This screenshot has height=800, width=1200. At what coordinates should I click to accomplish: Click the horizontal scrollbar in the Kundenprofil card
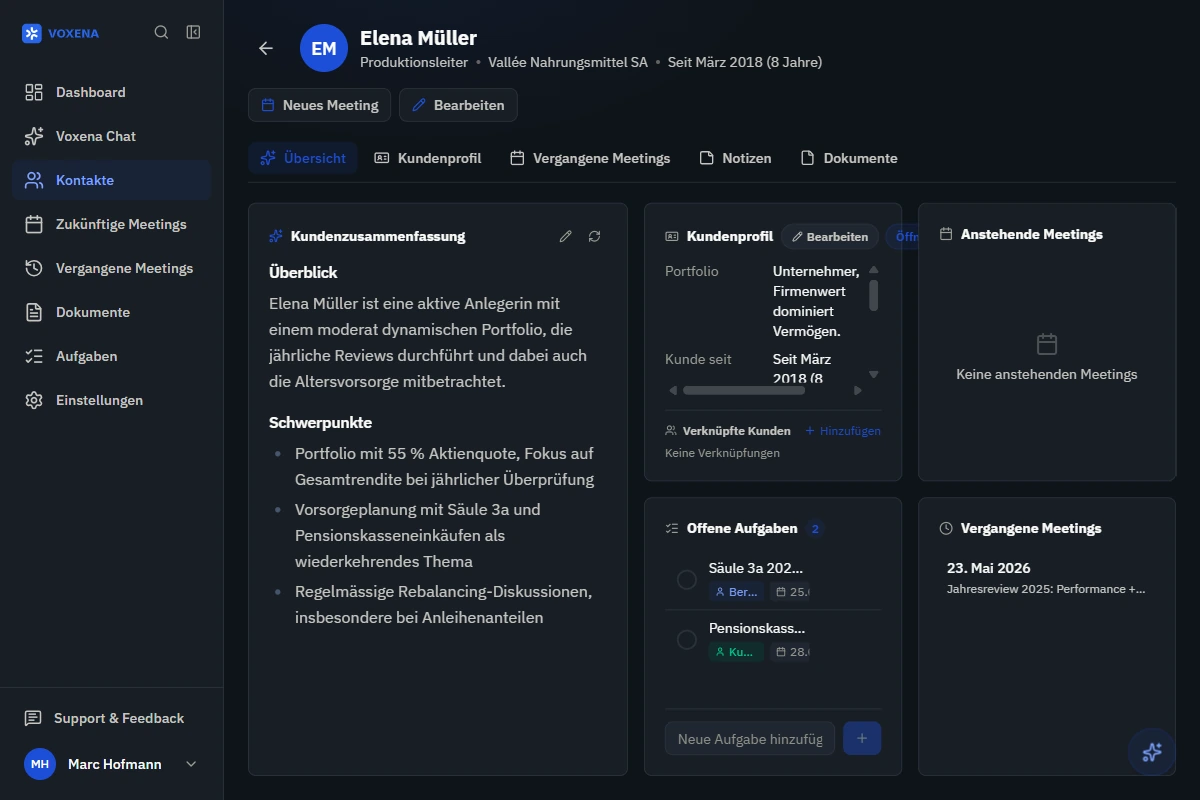744,391
